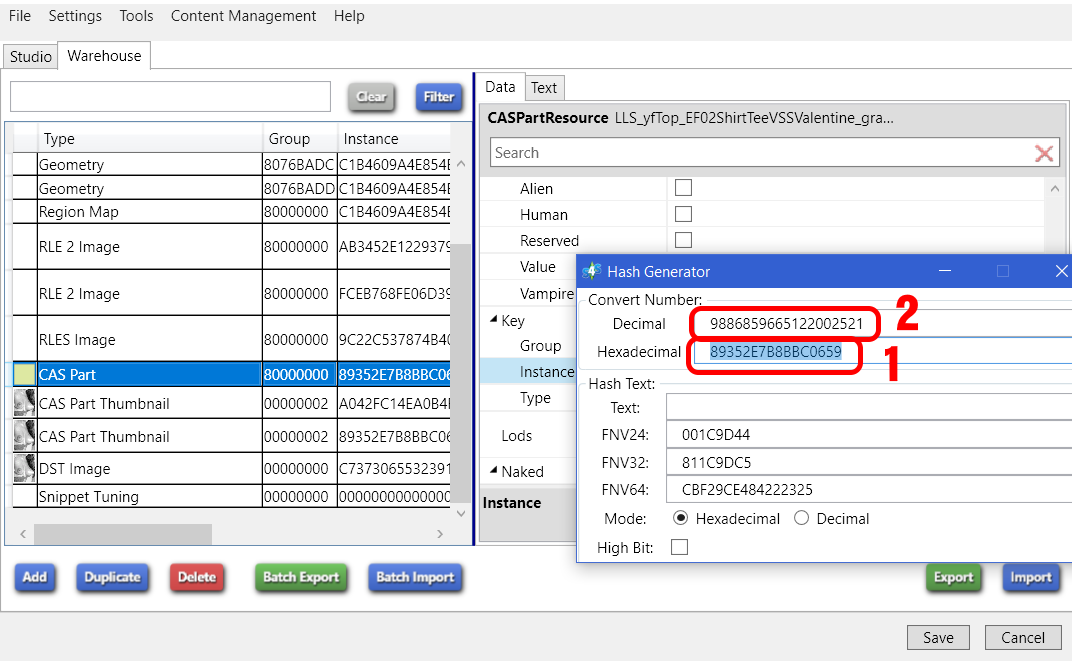The image size is (1072, 661).
Task: Sort by the Type column header
Action: click(x=150, y=139)
